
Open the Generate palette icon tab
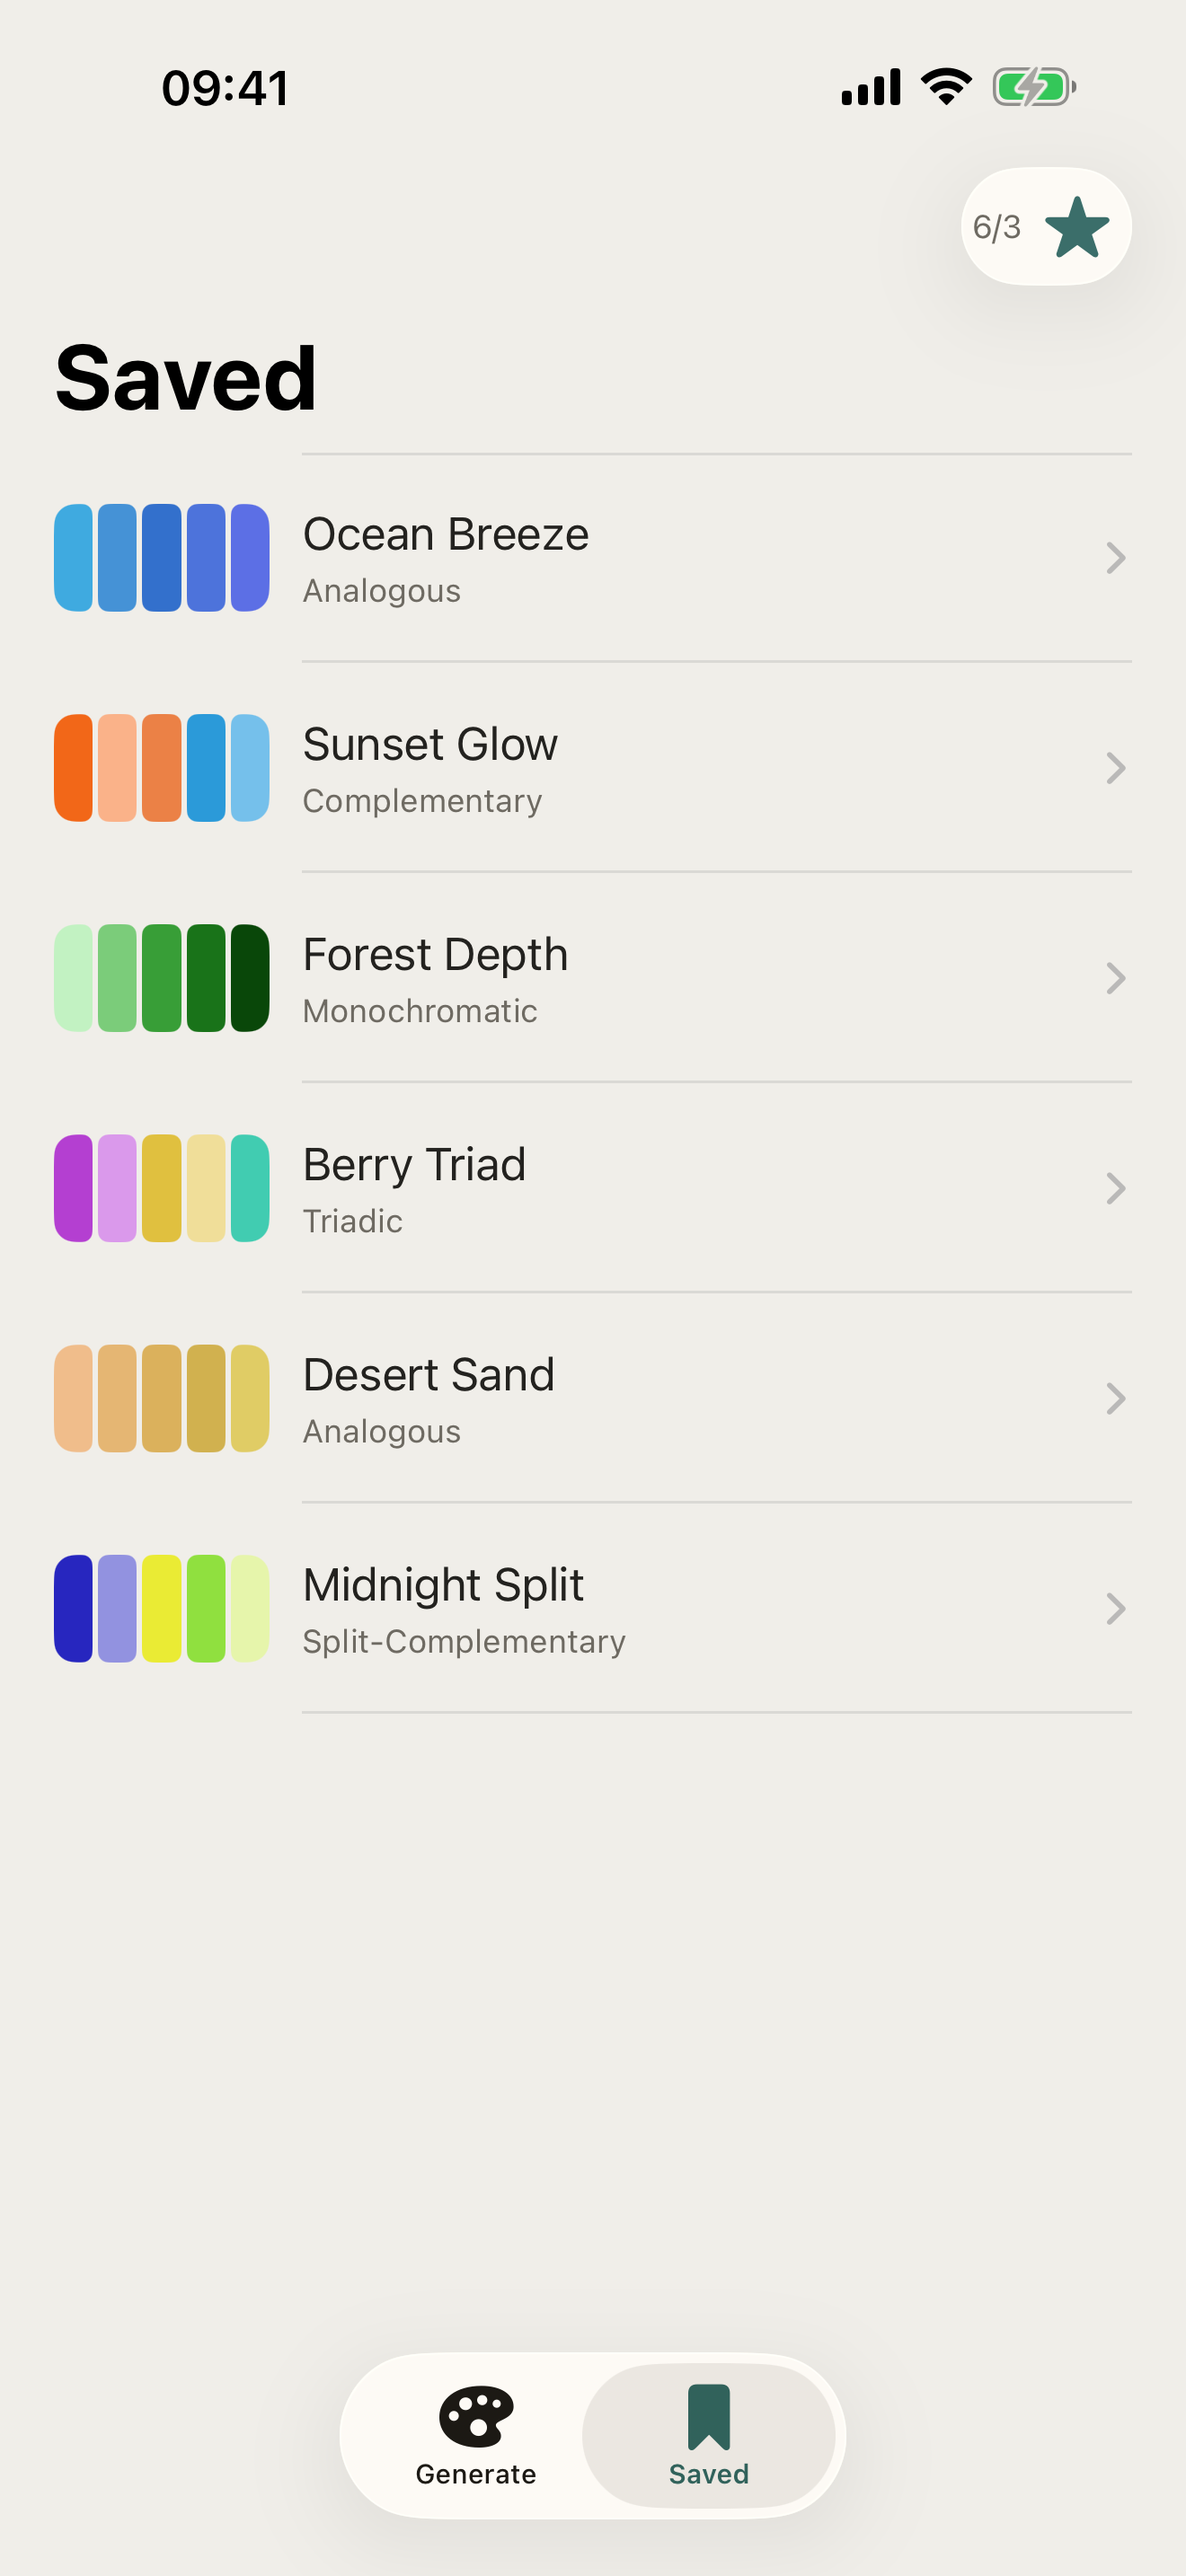476,2416
